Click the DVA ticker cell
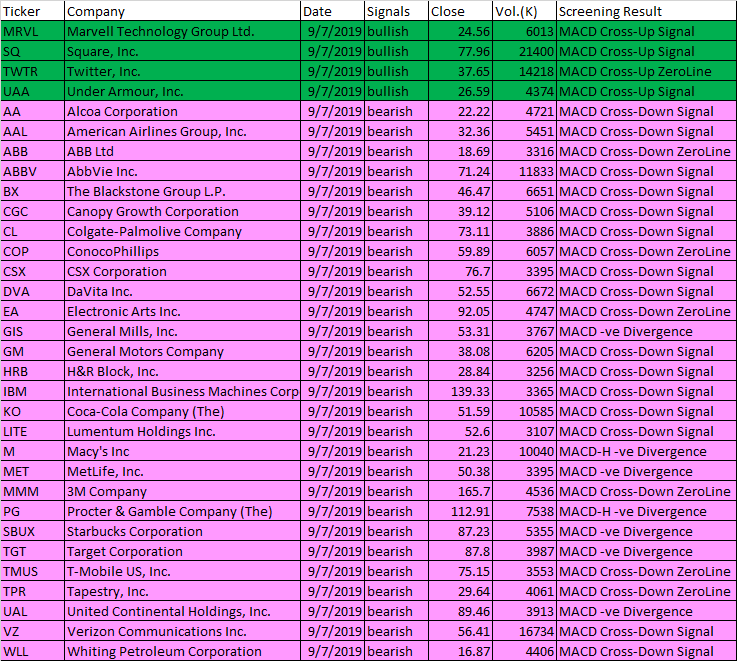737x661 pixels. pyautogui.click(x=32, y=291)
